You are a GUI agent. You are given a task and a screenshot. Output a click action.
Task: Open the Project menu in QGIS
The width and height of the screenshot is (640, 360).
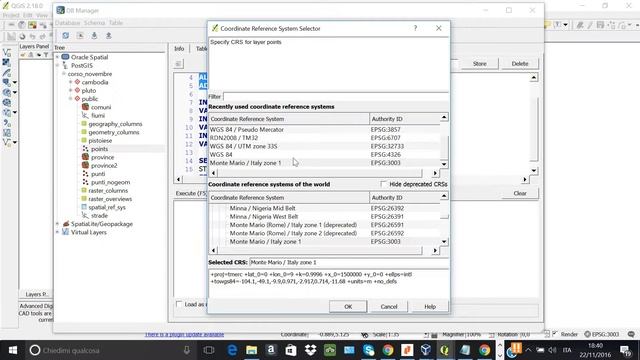(11, 15)
